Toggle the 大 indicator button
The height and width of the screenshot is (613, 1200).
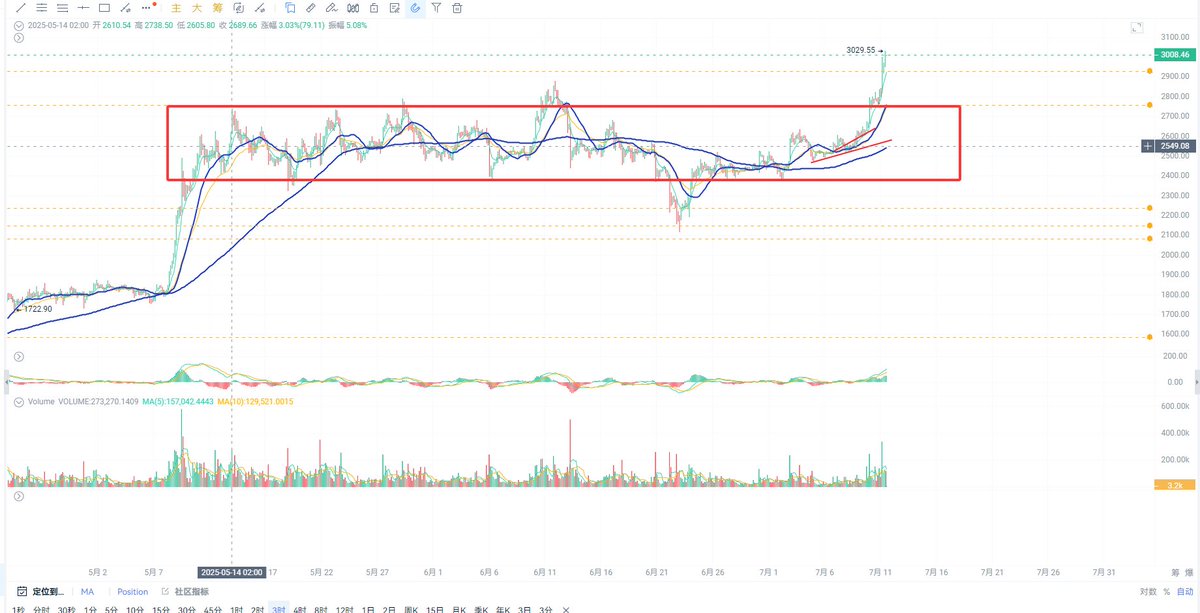197,8
